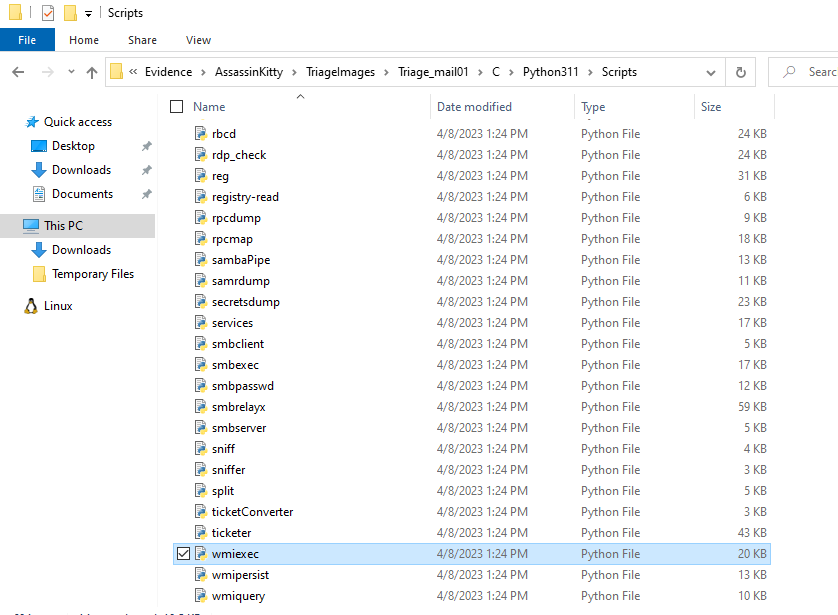Click the smbrelayx file icon
Screen dimensions: 838x615
(201, 407)
